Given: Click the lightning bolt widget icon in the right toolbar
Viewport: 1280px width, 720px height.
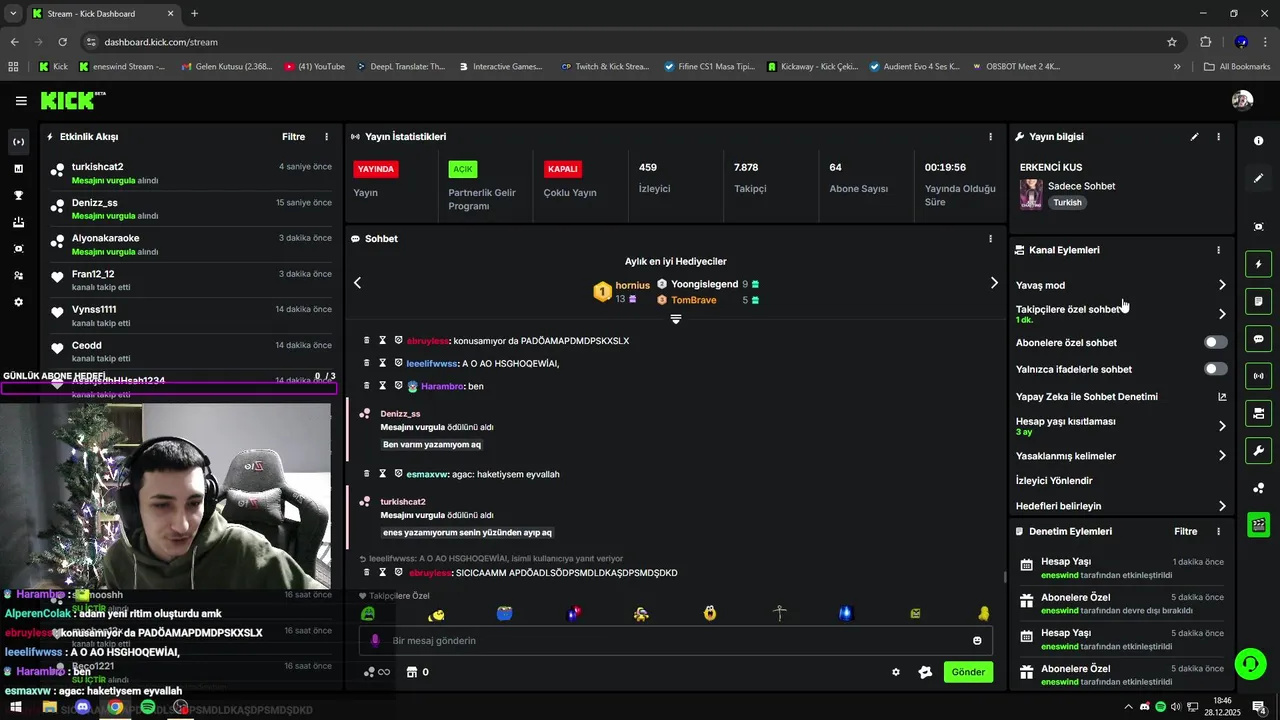Looking at the screenshot, I should (1259, 265).
